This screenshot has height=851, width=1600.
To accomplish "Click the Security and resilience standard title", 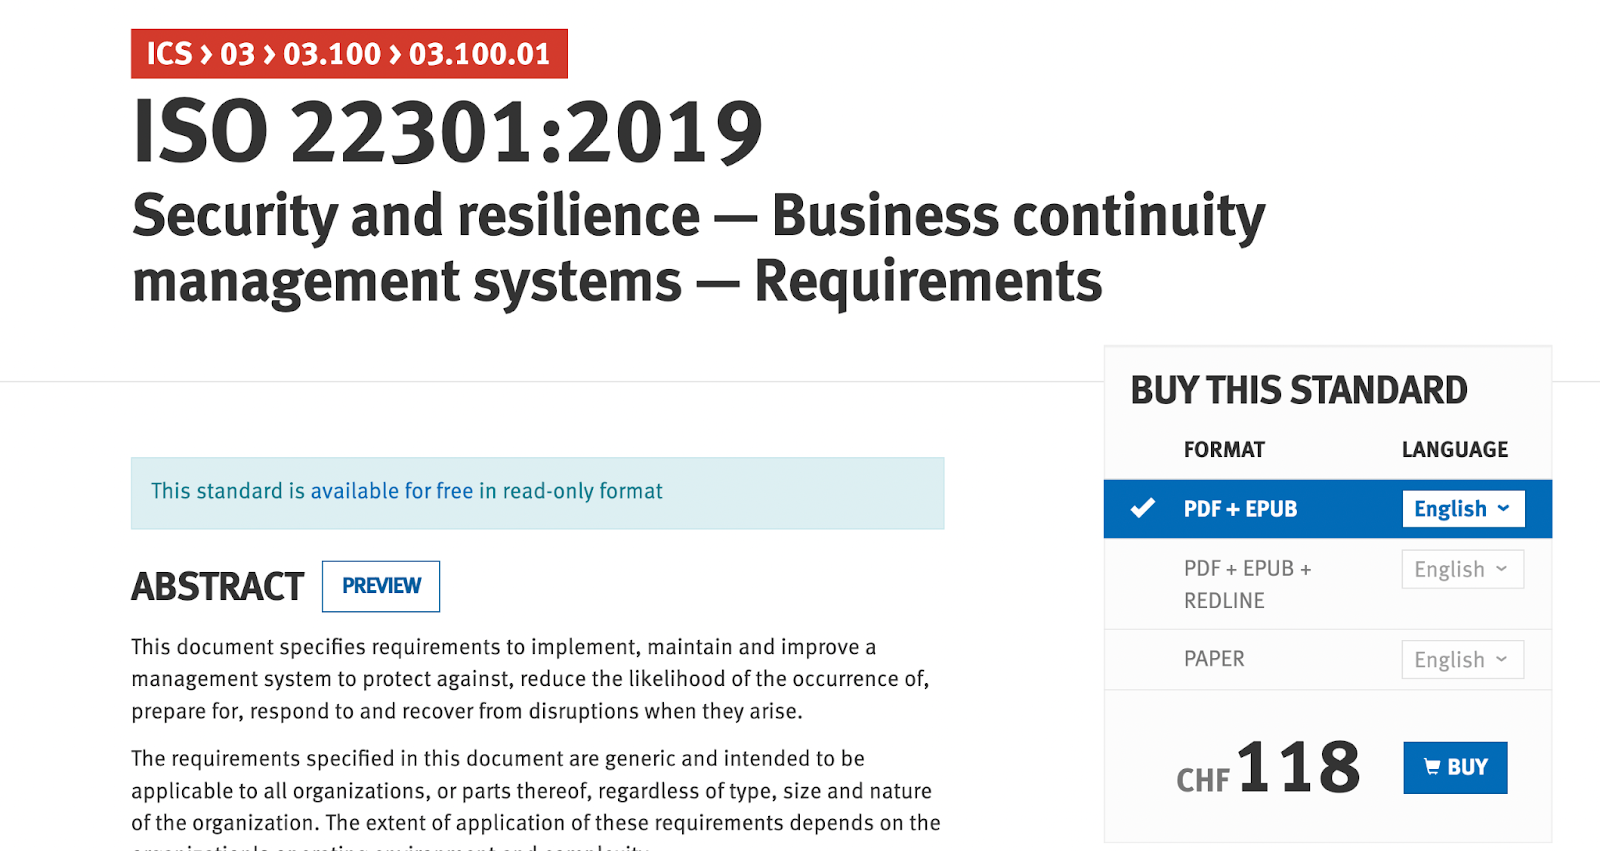I will [x=699, y=248].
